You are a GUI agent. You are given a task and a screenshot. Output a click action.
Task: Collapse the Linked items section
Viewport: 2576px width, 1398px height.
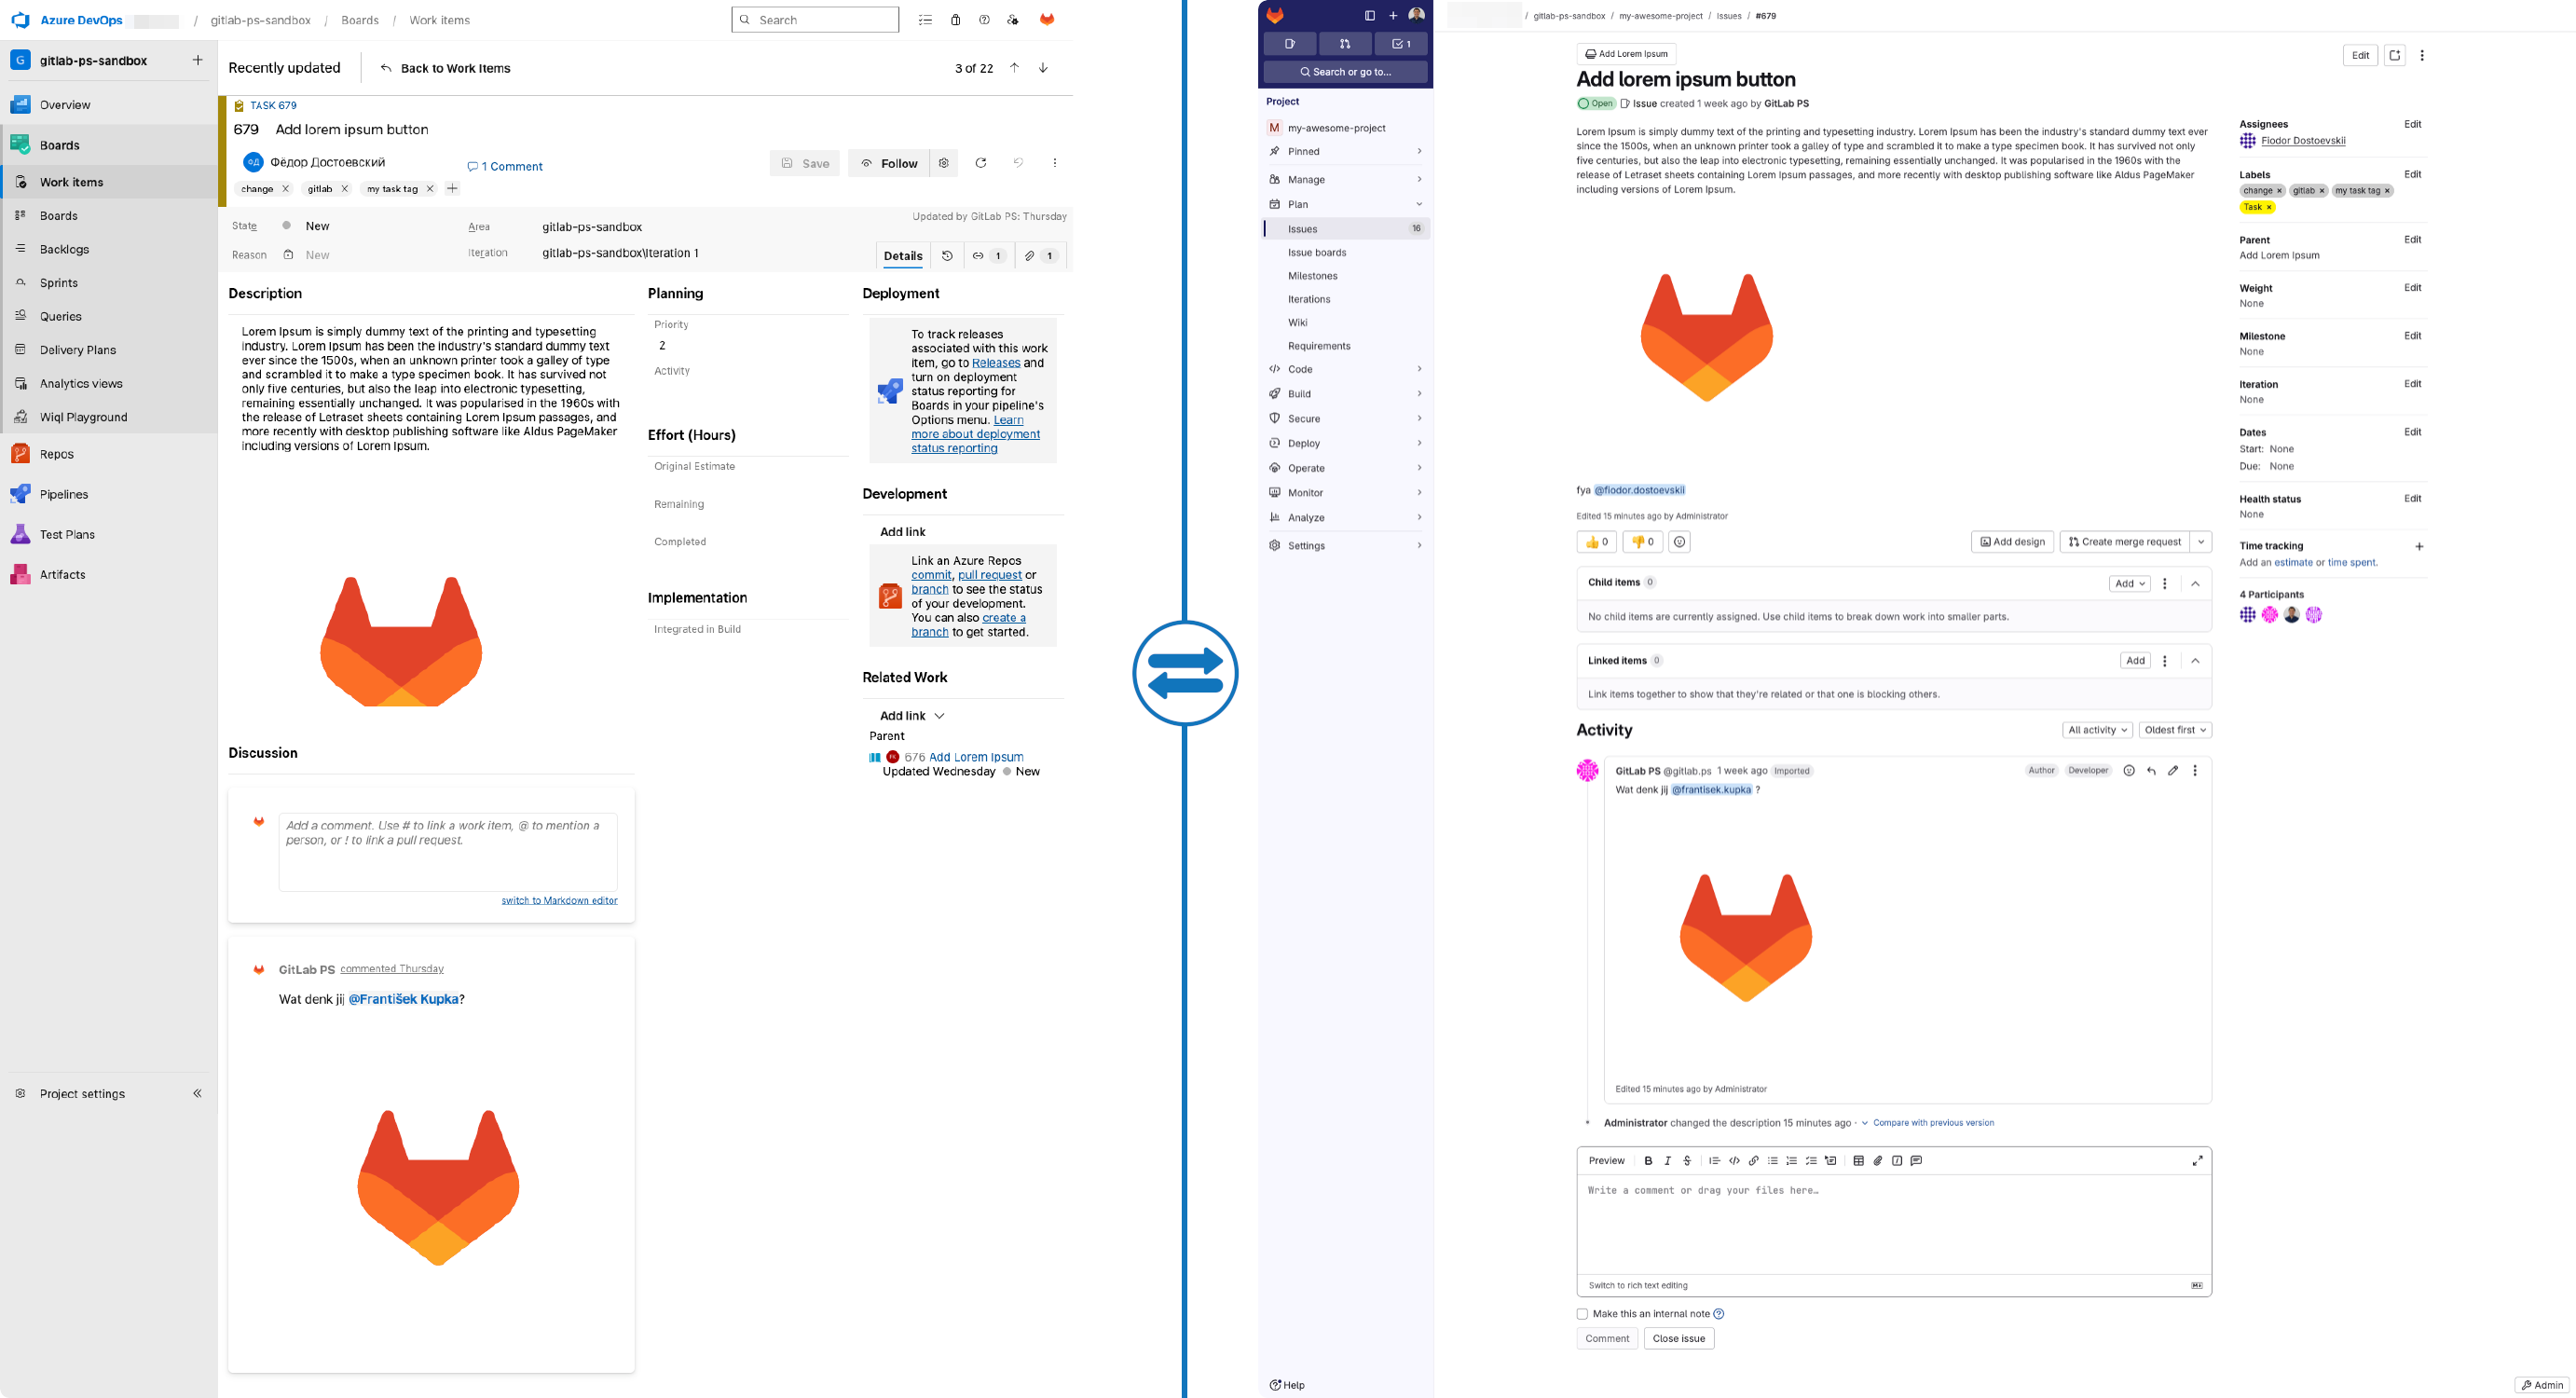(2195, 660)
